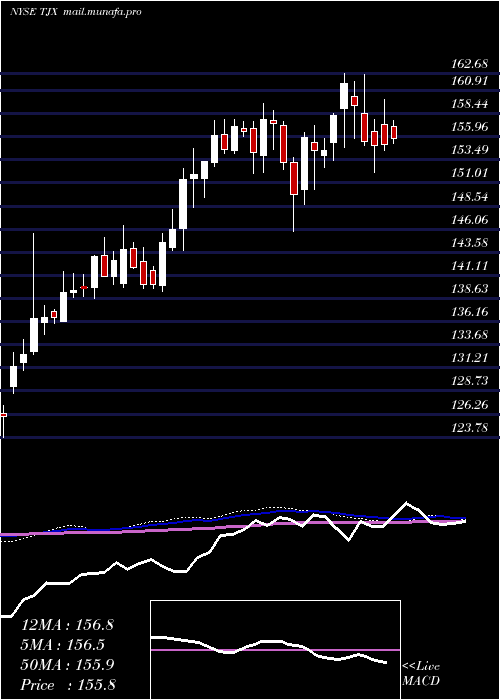Click the 136.16 price level label
Image resolution: width=500 pixels, height=700 pixels.
coord(469,312)
